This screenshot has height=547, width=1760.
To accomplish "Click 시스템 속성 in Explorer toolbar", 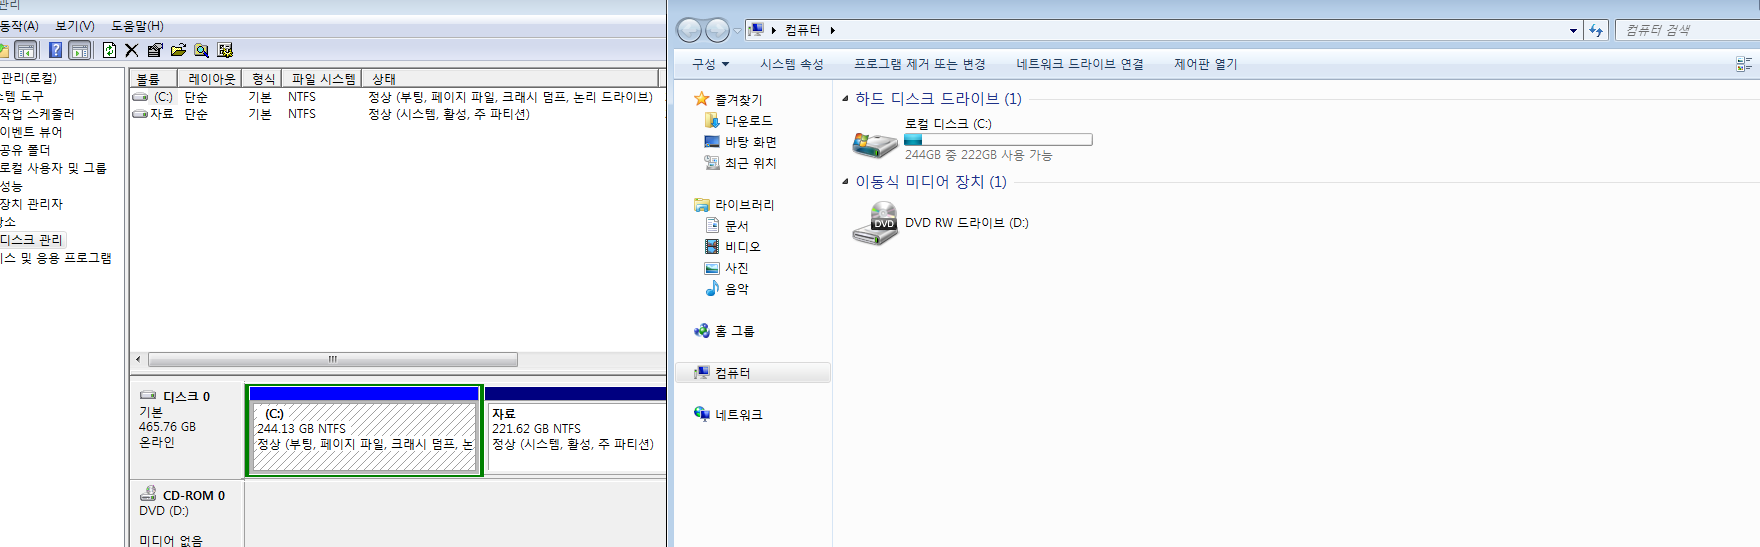I will [792, 64].
